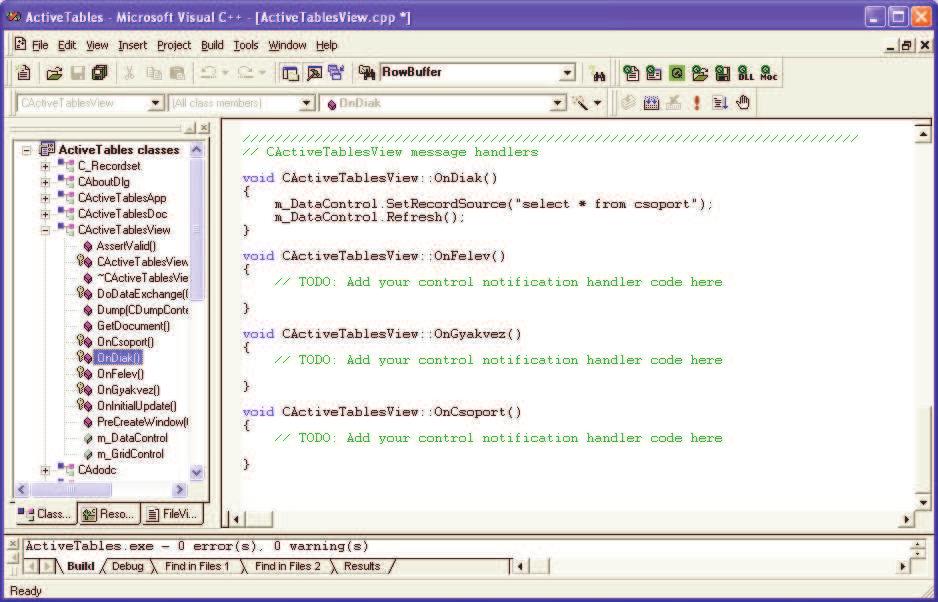Viewport: 938px width, 602px height.
Task: Click the Copy toolbar icon
Action: (x=154, y=73)
